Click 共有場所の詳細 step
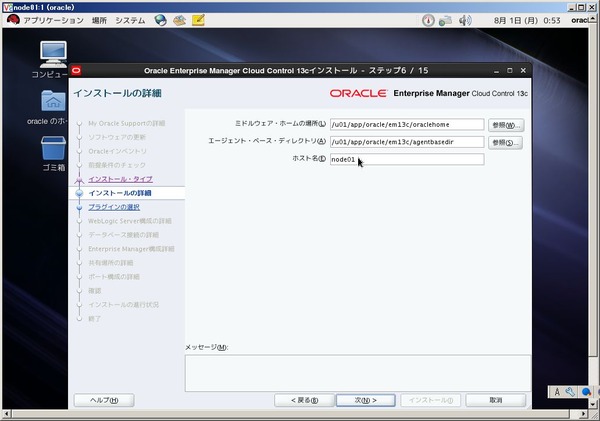 (x=110, y=263)
